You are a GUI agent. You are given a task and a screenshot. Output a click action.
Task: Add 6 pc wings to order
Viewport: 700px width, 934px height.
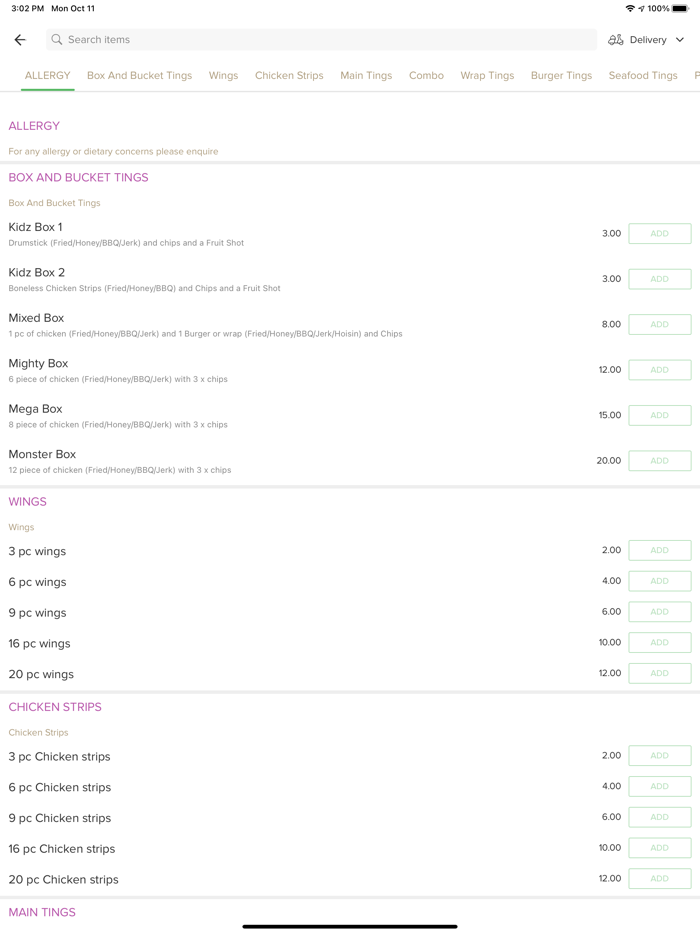point(659,581)
